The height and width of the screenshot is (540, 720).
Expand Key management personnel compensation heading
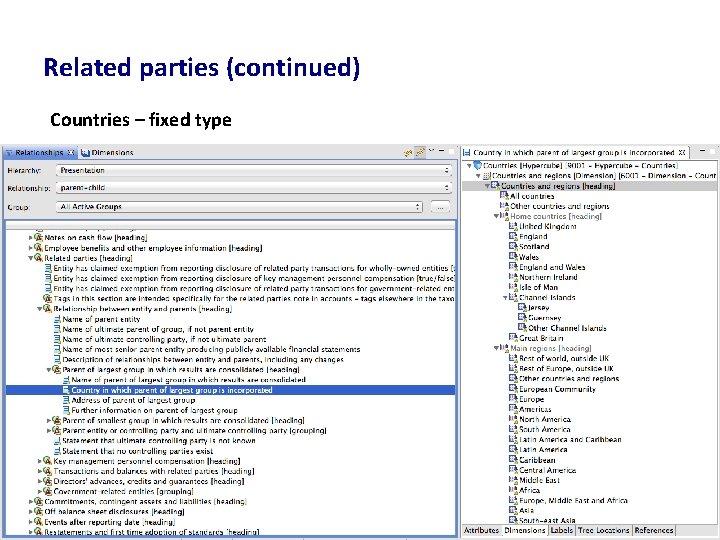[x=40, y=461]
